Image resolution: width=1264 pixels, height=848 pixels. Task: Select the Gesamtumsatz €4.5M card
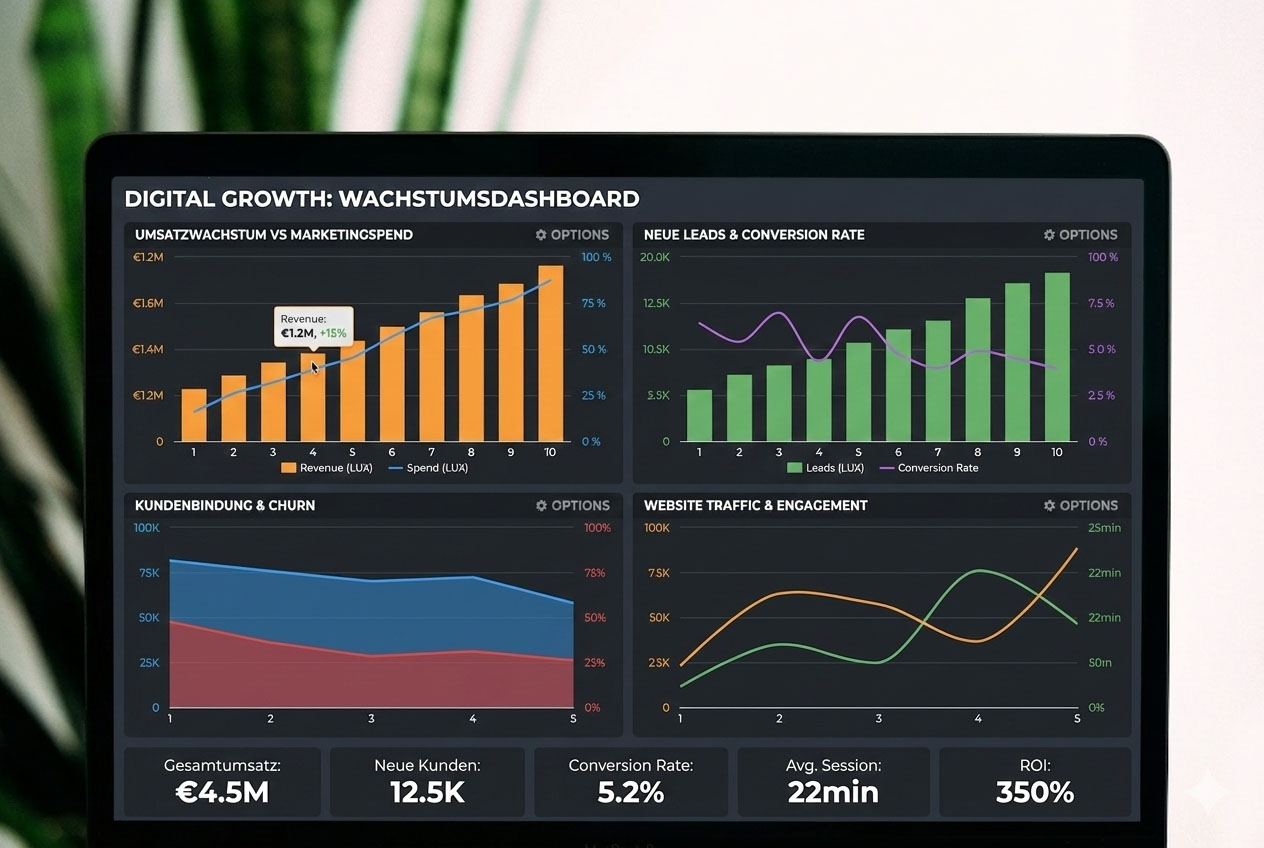[222, 782]
